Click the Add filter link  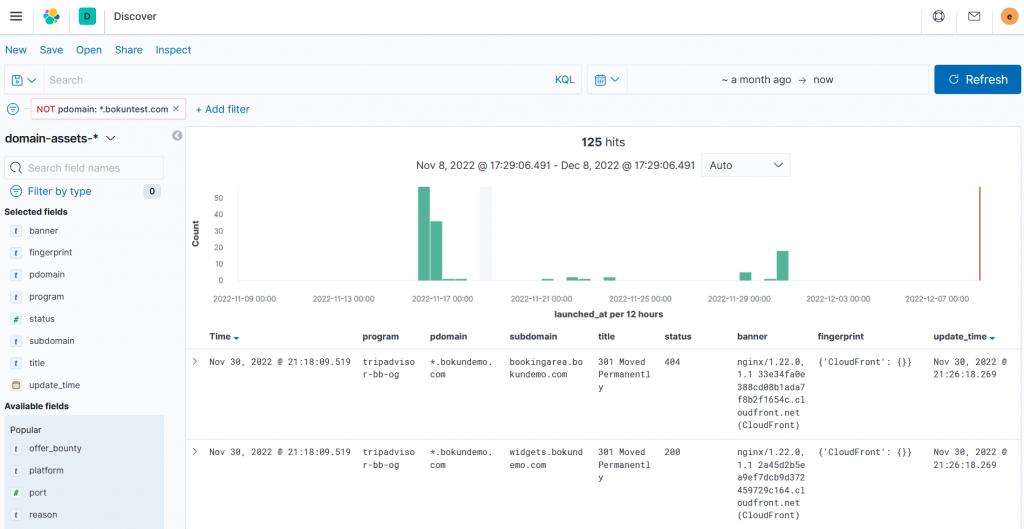[222, 109]
